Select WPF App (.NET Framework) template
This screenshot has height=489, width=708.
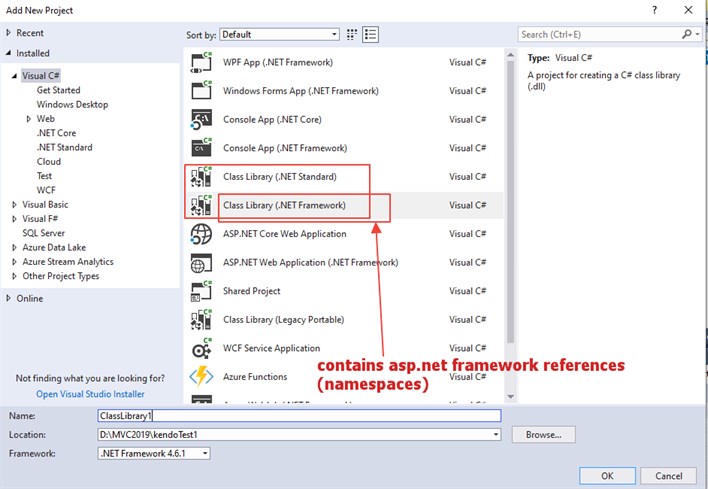(344, 62)
